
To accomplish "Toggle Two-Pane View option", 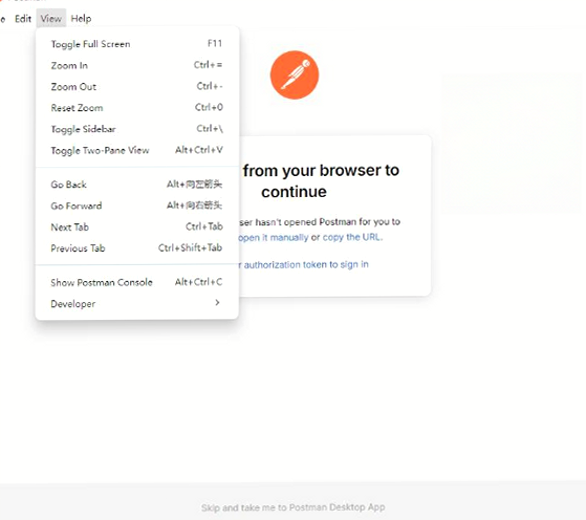I will coord(137,150).
